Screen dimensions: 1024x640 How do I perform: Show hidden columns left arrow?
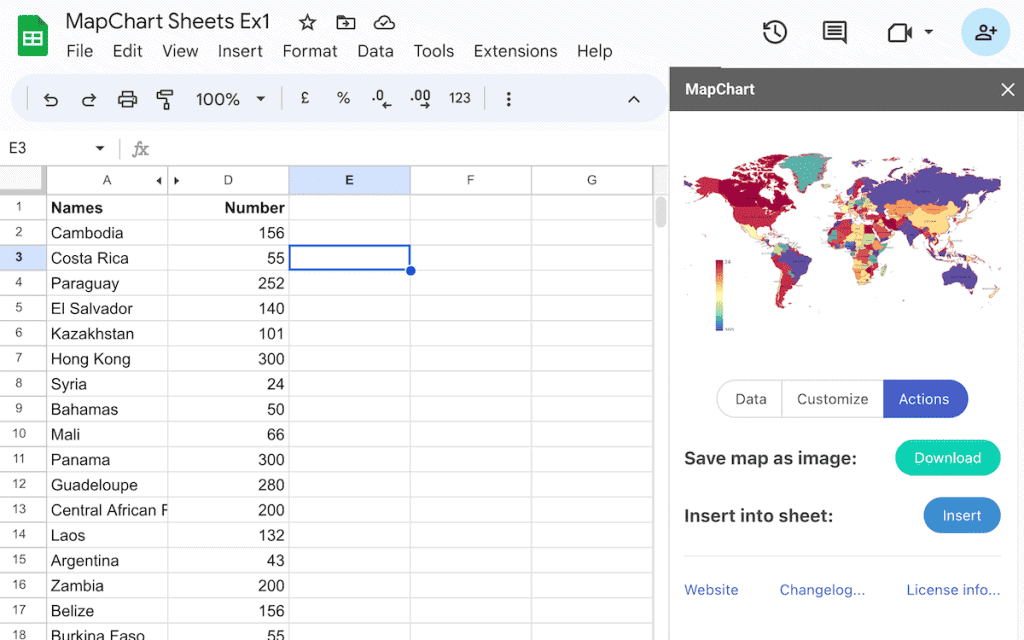pyautogui.click(x=159, y=181)
